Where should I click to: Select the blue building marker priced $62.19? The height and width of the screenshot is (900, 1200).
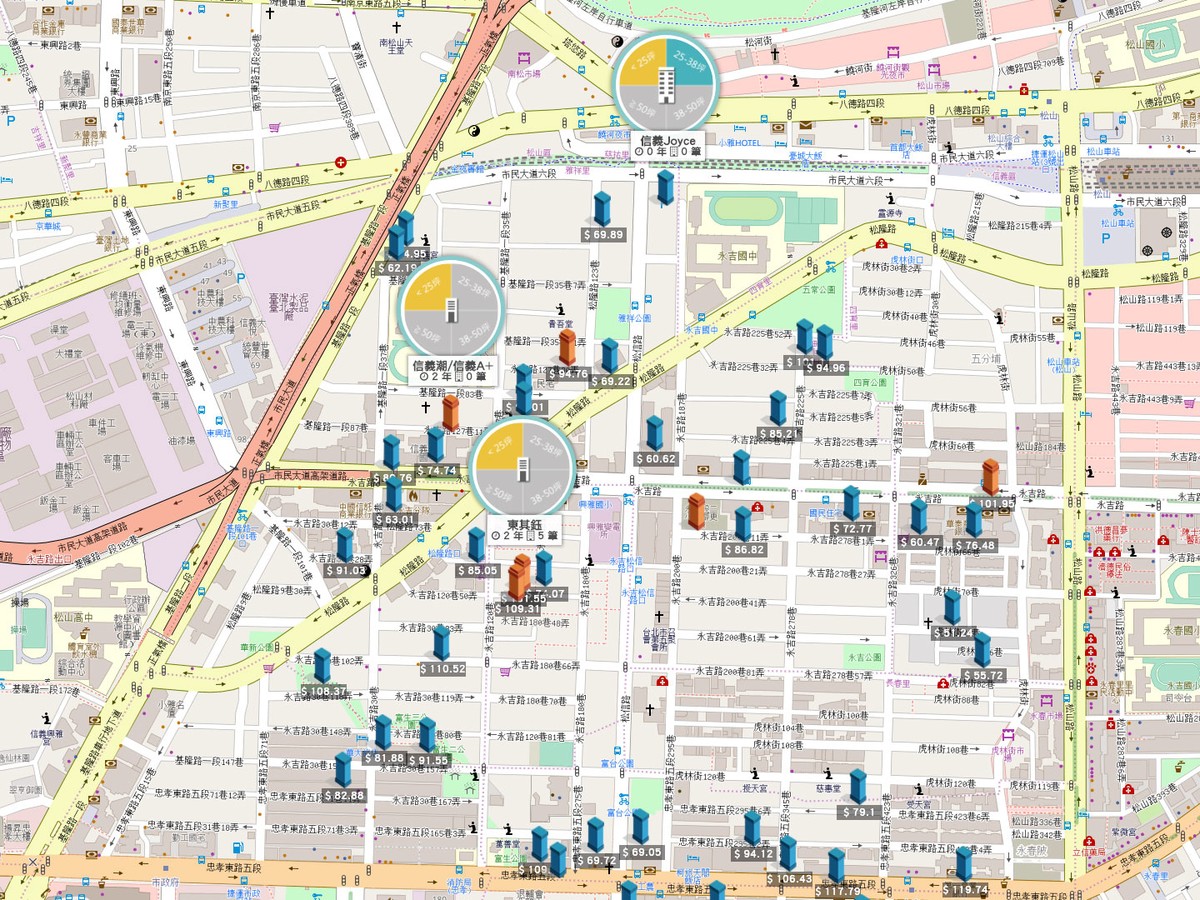coord(396,243)
